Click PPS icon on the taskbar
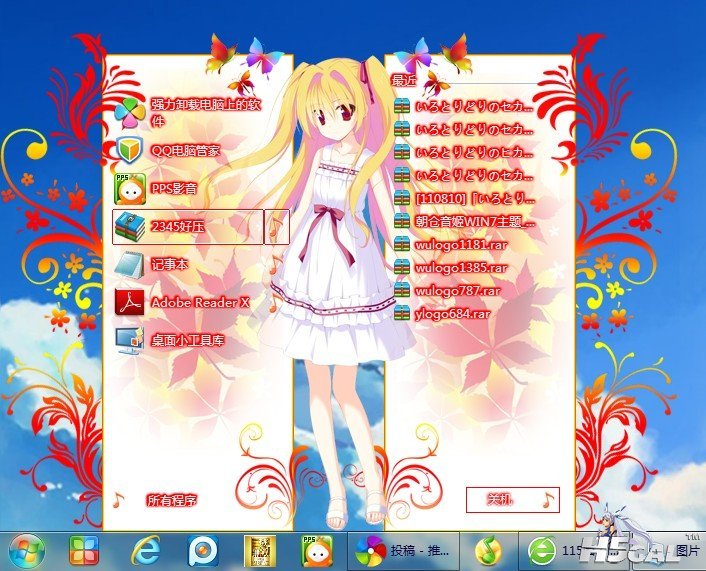This screenshot has width=706, height=571. tap(317, 549)
